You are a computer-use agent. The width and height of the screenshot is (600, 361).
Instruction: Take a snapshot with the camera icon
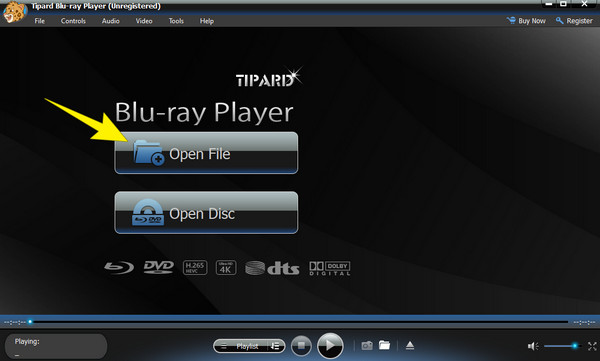coord(367,346)
